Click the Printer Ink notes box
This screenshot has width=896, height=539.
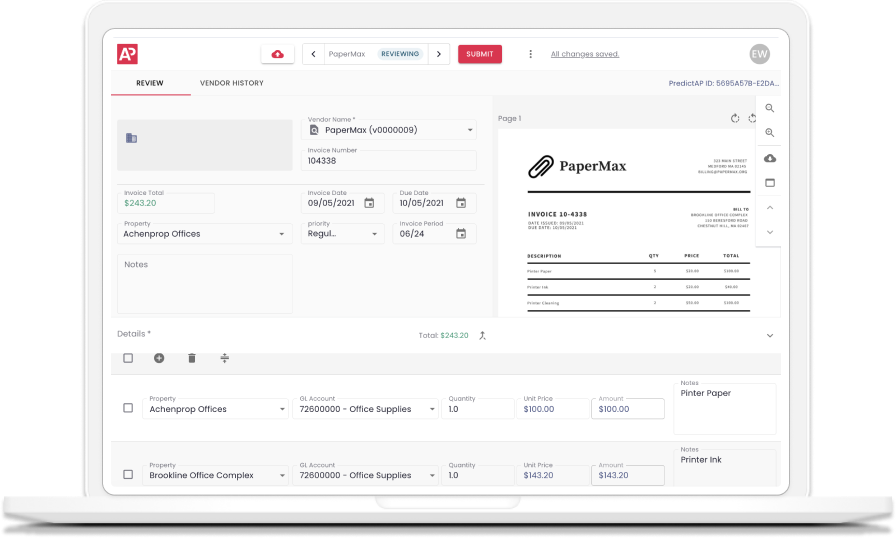click(x=725, y=469)
